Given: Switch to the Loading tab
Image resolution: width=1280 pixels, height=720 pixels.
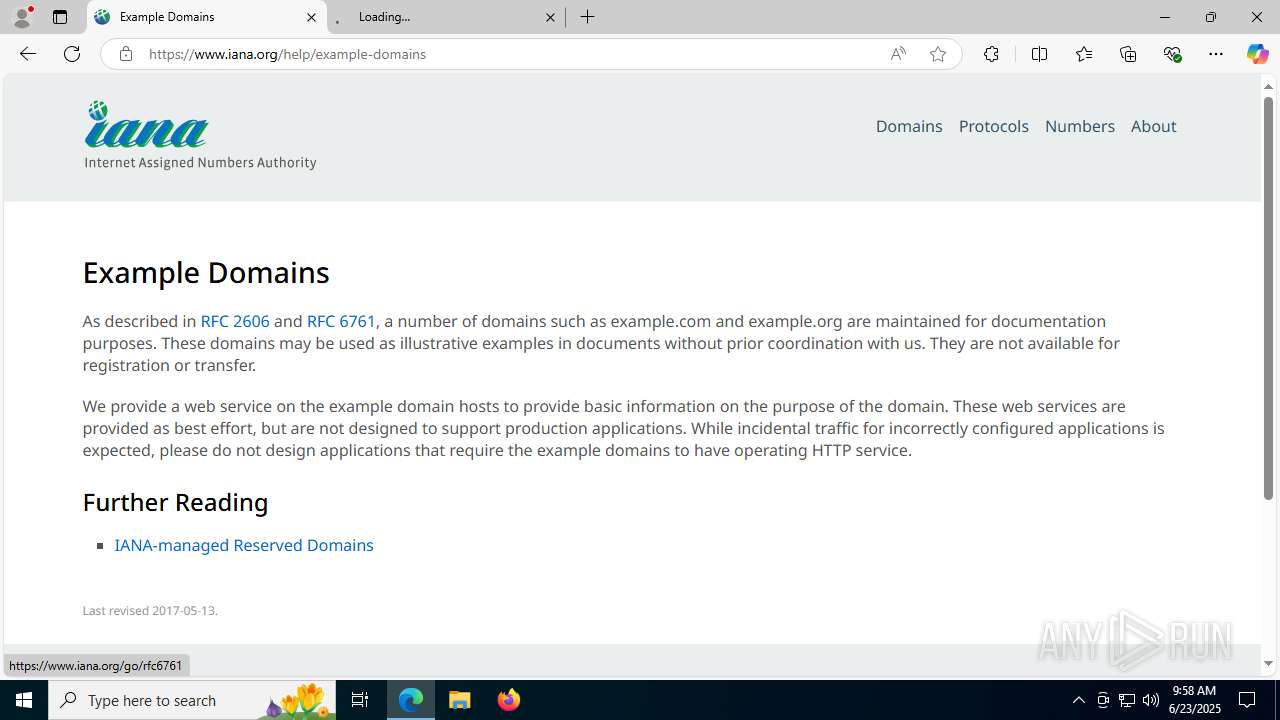Looking at the screenshot, I should tap(447, 17).
